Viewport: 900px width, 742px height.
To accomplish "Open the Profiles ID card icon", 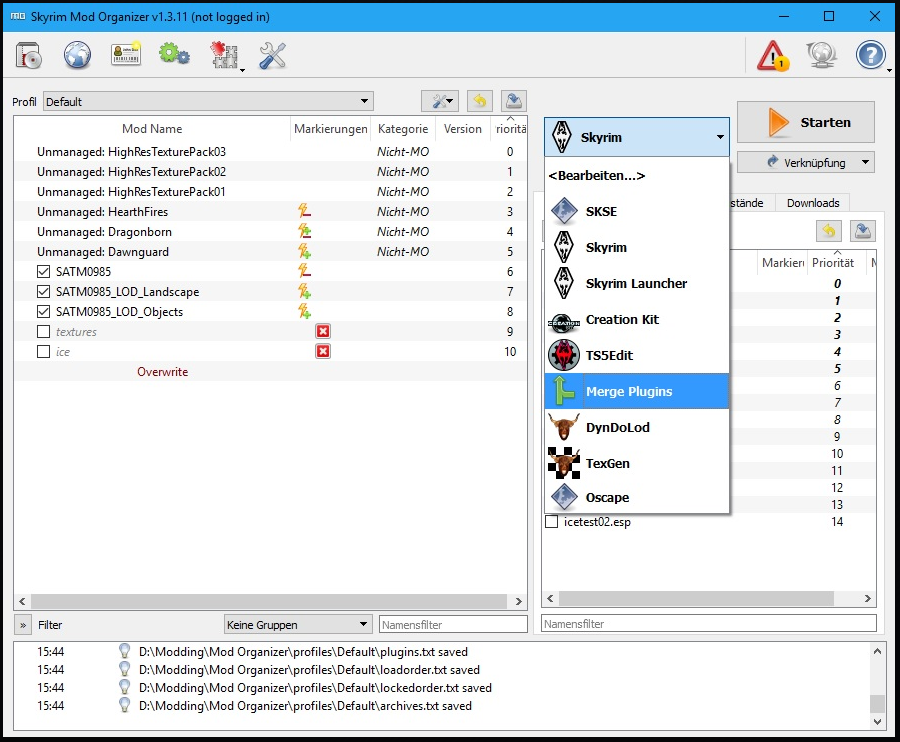I will [x=126, y=55].
